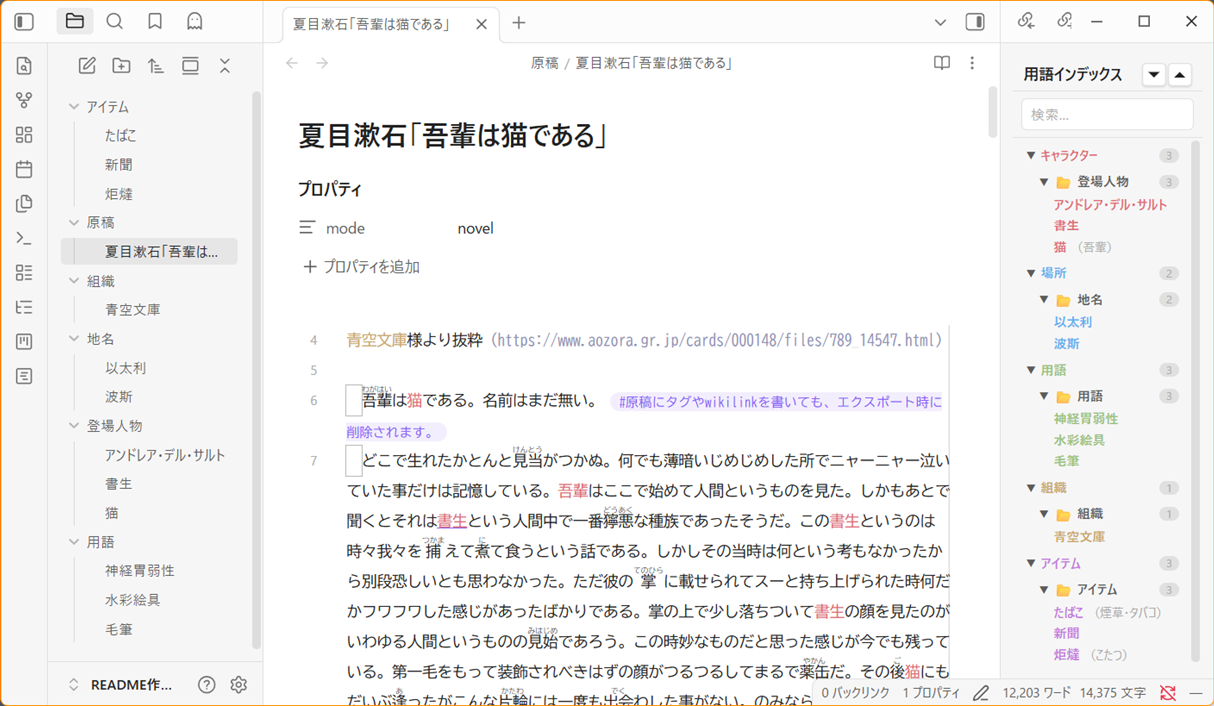Open the ghost-shaped plugin tab icon
The image size is (1214, 706).
click(x=195, y=21)
